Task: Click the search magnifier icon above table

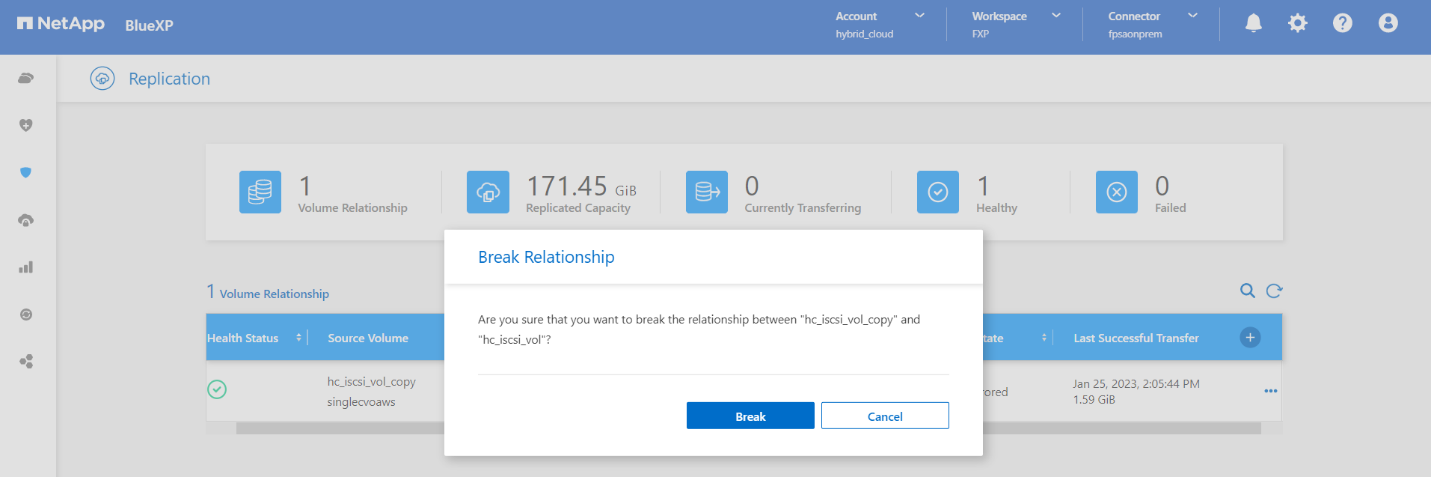Action: point(1247,291)
